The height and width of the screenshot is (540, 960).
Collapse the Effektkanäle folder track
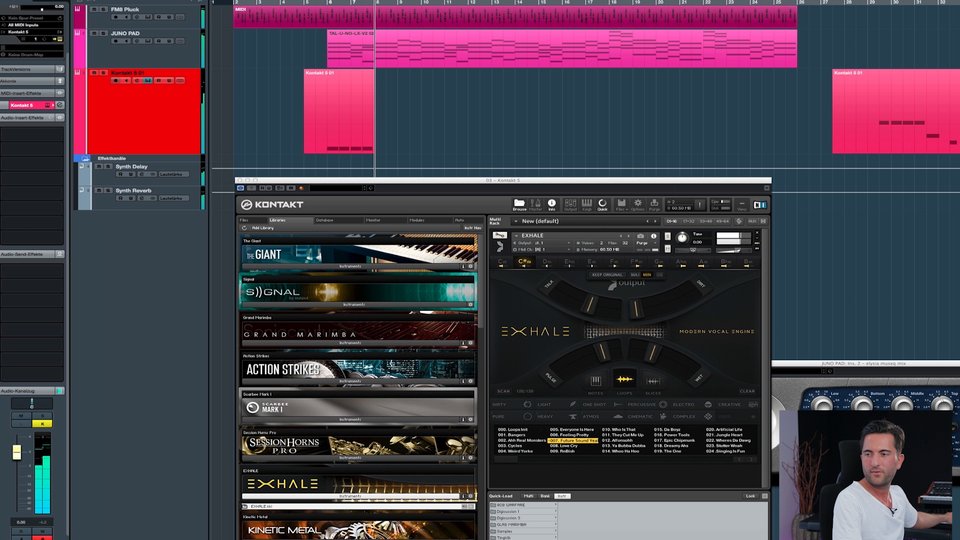pos(84,158)
